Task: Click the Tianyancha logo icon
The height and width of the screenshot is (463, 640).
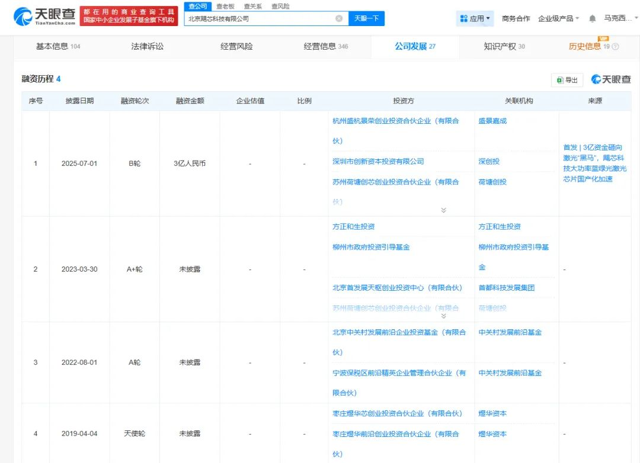Action: pos(23,16)
